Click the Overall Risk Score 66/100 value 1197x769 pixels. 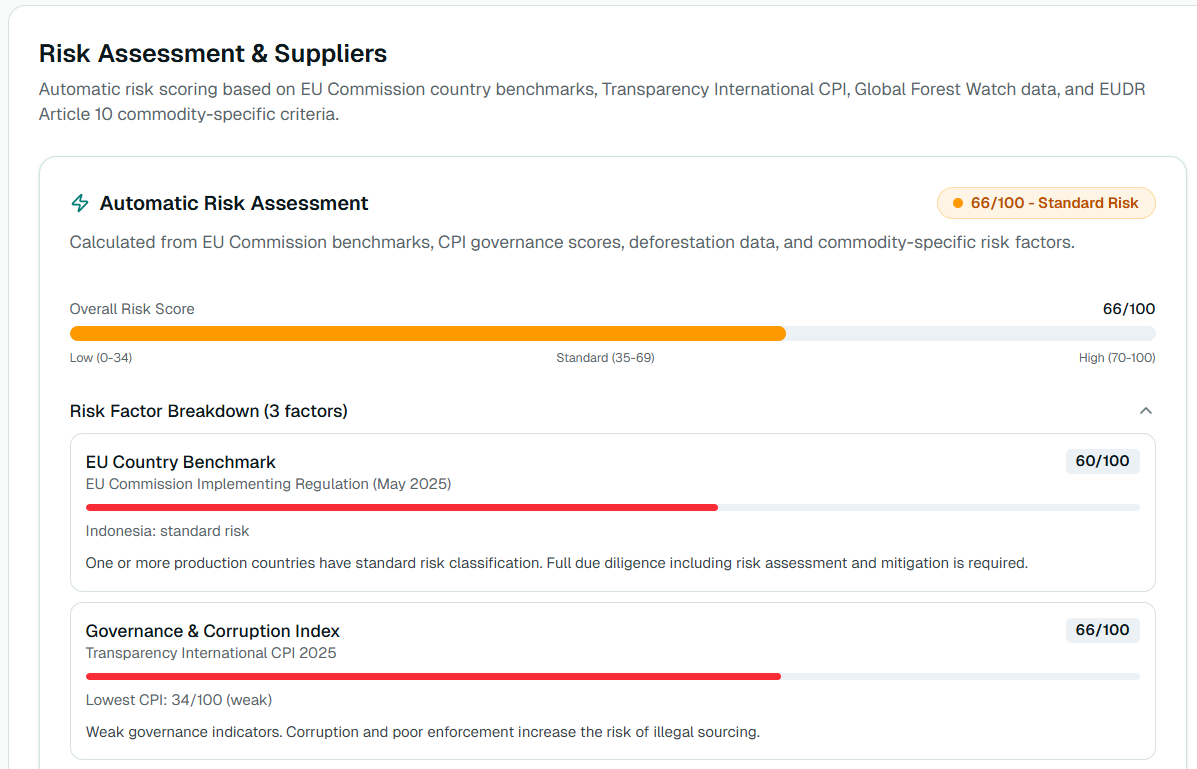pos(1129,309)
